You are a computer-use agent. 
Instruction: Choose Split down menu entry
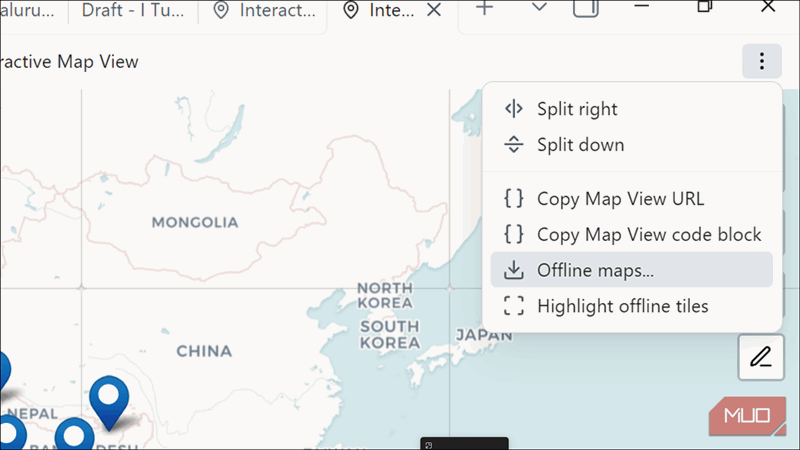pos(632,145)
